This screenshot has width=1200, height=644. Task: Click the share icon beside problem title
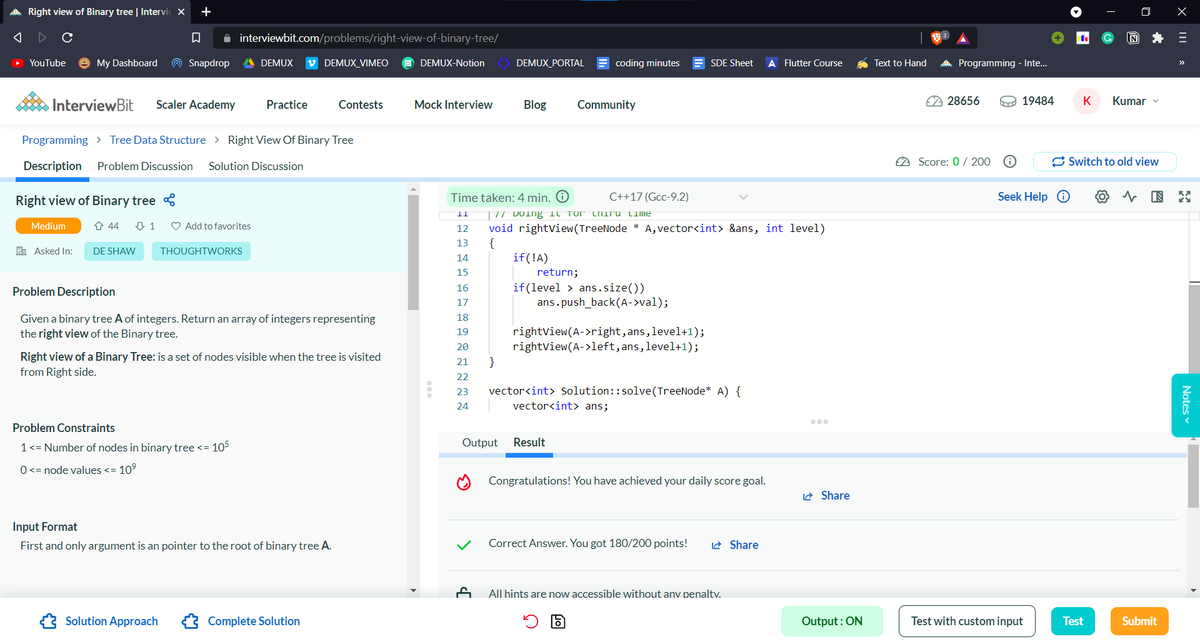point(169,200)
